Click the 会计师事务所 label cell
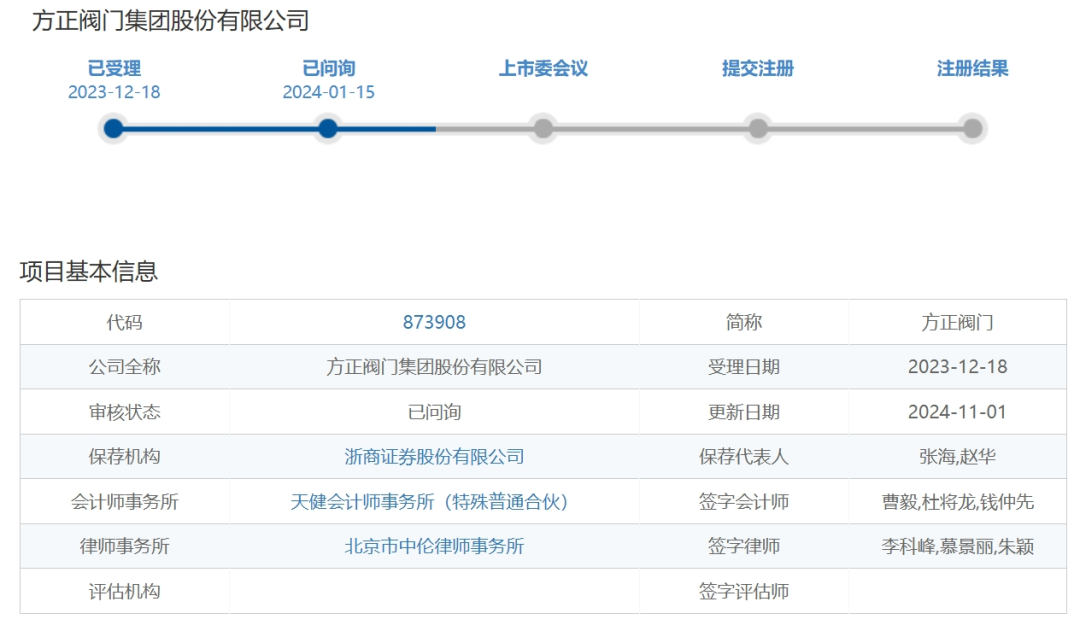 click(x=125, y=502)
